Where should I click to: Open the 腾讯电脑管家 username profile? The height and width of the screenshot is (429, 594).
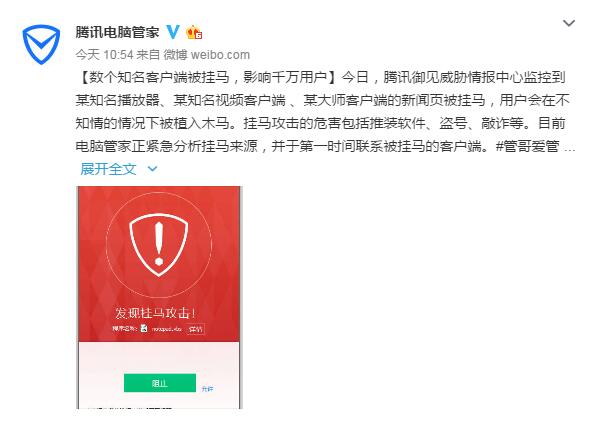click(x=117, y=32)
